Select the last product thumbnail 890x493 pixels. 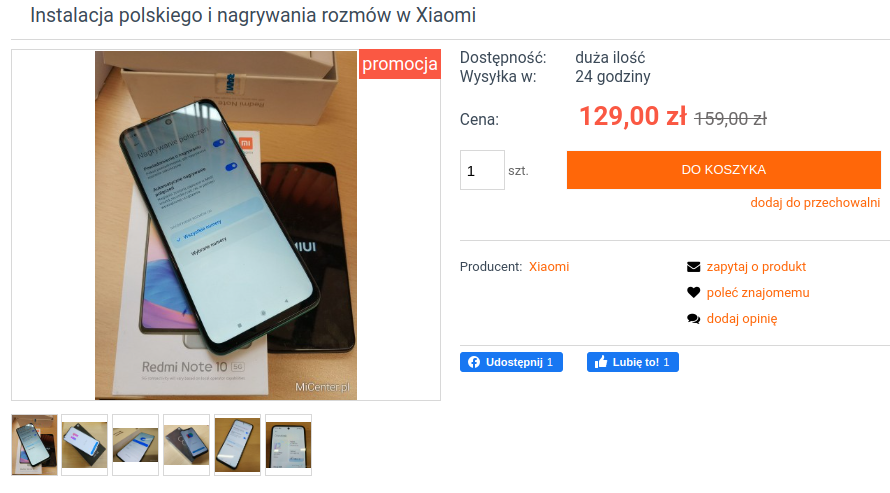coord(289,445)
